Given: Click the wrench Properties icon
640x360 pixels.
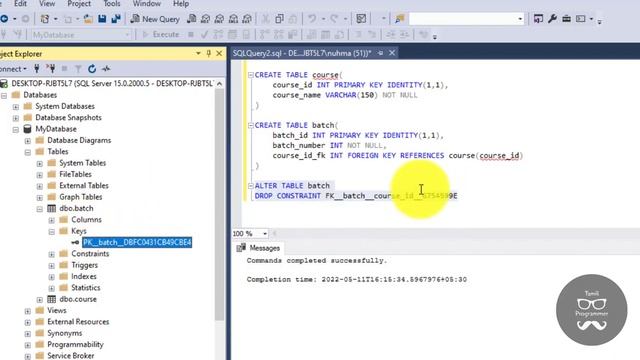Looking at the screenshot, I should click(552, 19).
